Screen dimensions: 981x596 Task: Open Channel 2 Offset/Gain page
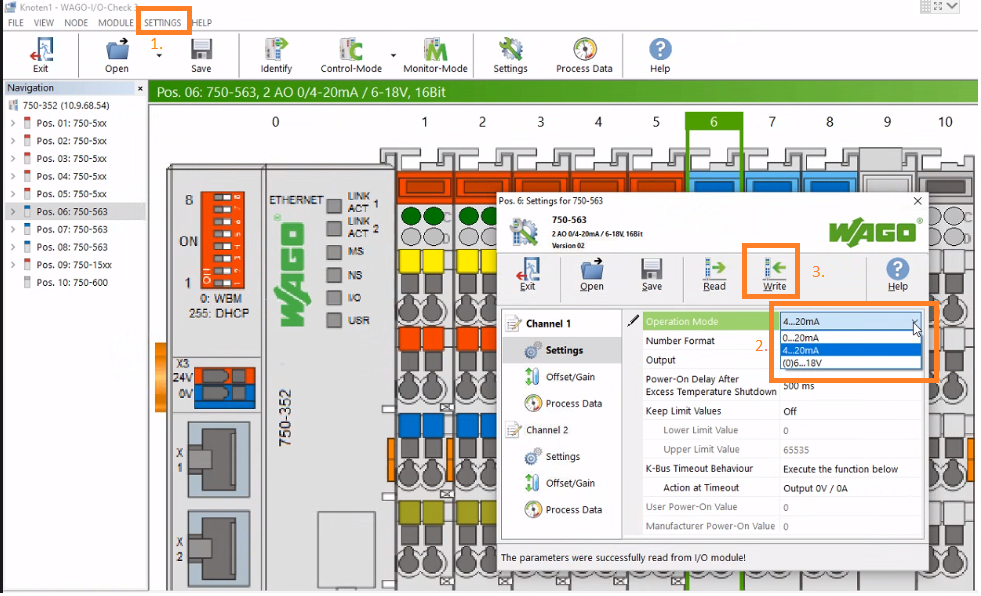coord(570,483)
